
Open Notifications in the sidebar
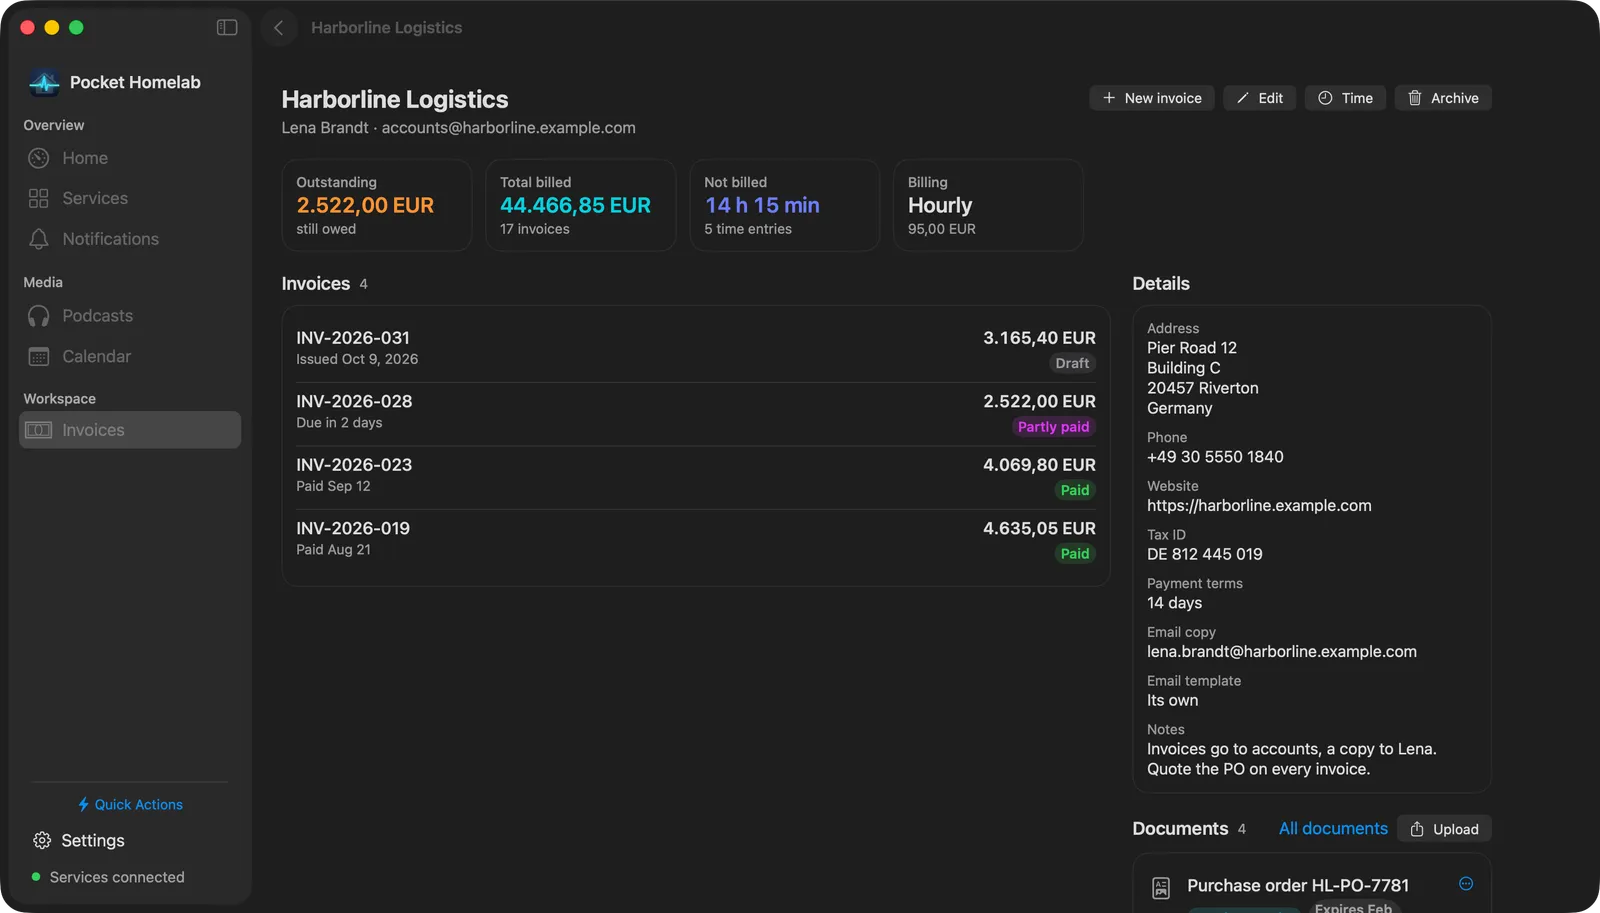(x=130, y=239)
